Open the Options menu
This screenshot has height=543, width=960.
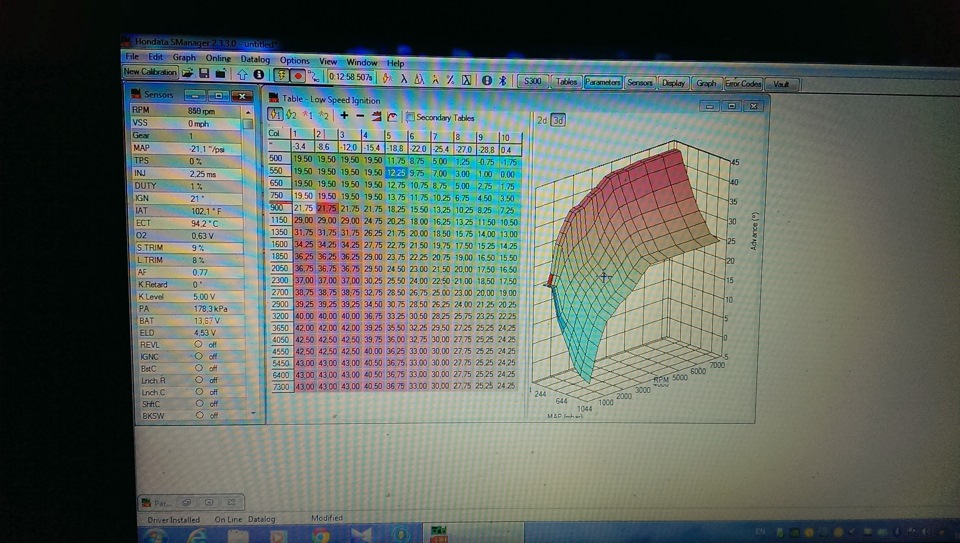(x=294, y=61)
